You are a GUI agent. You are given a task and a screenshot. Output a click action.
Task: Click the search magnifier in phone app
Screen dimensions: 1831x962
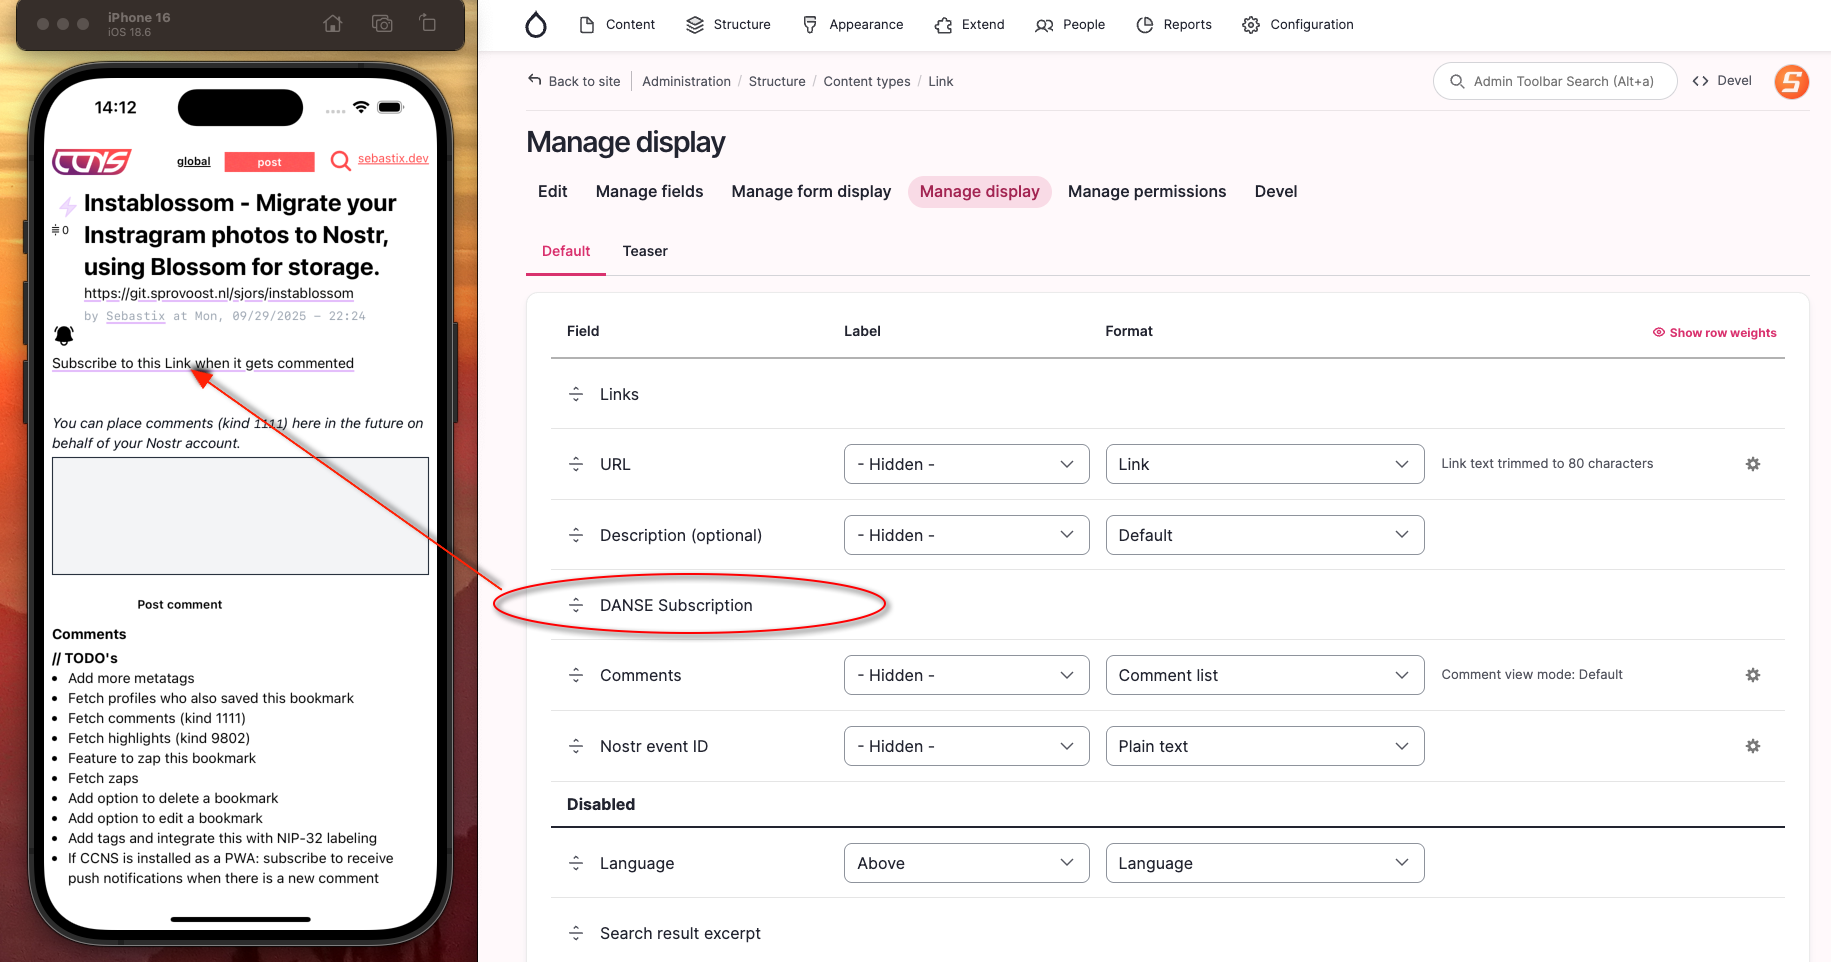[340, 161]
